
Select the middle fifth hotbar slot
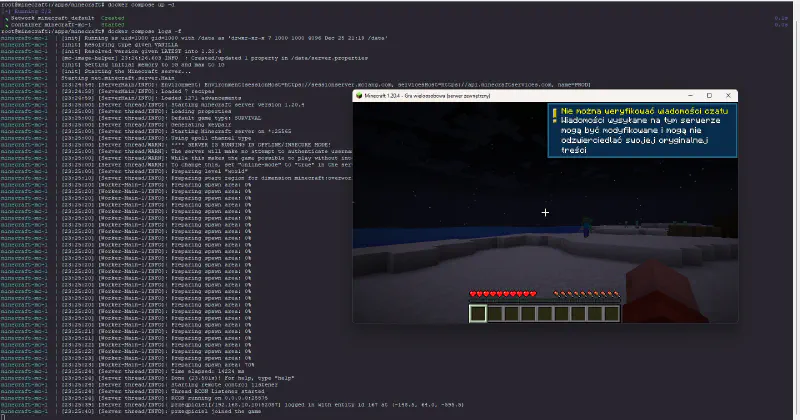coord(545,313)
